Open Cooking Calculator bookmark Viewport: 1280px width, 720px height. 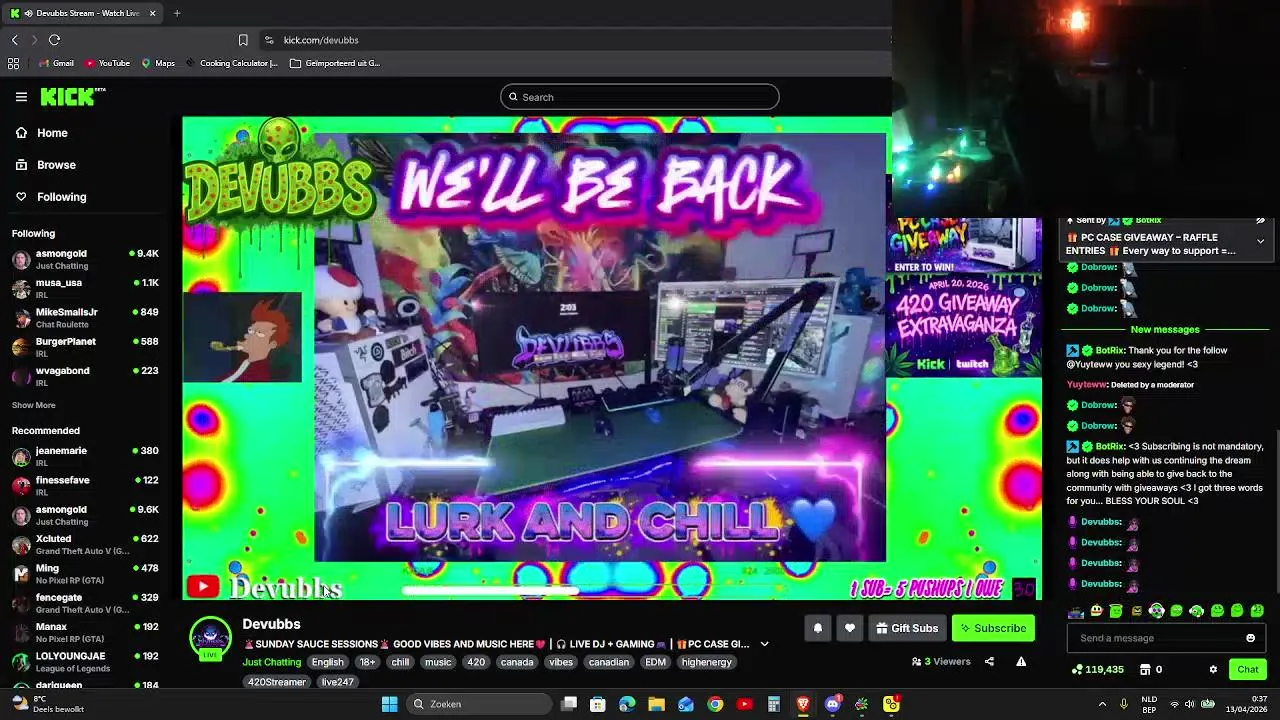click(231, 63)
